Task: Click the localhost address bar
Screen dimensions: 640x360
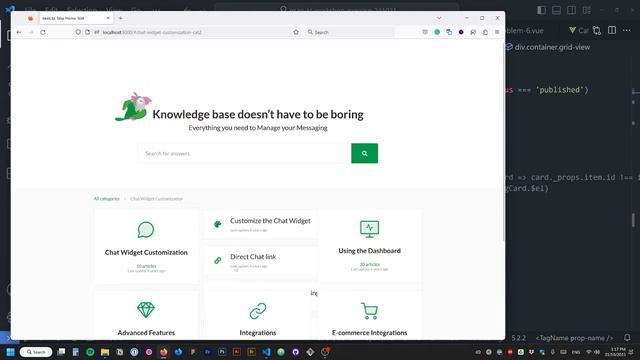Action: pos(188,32)
